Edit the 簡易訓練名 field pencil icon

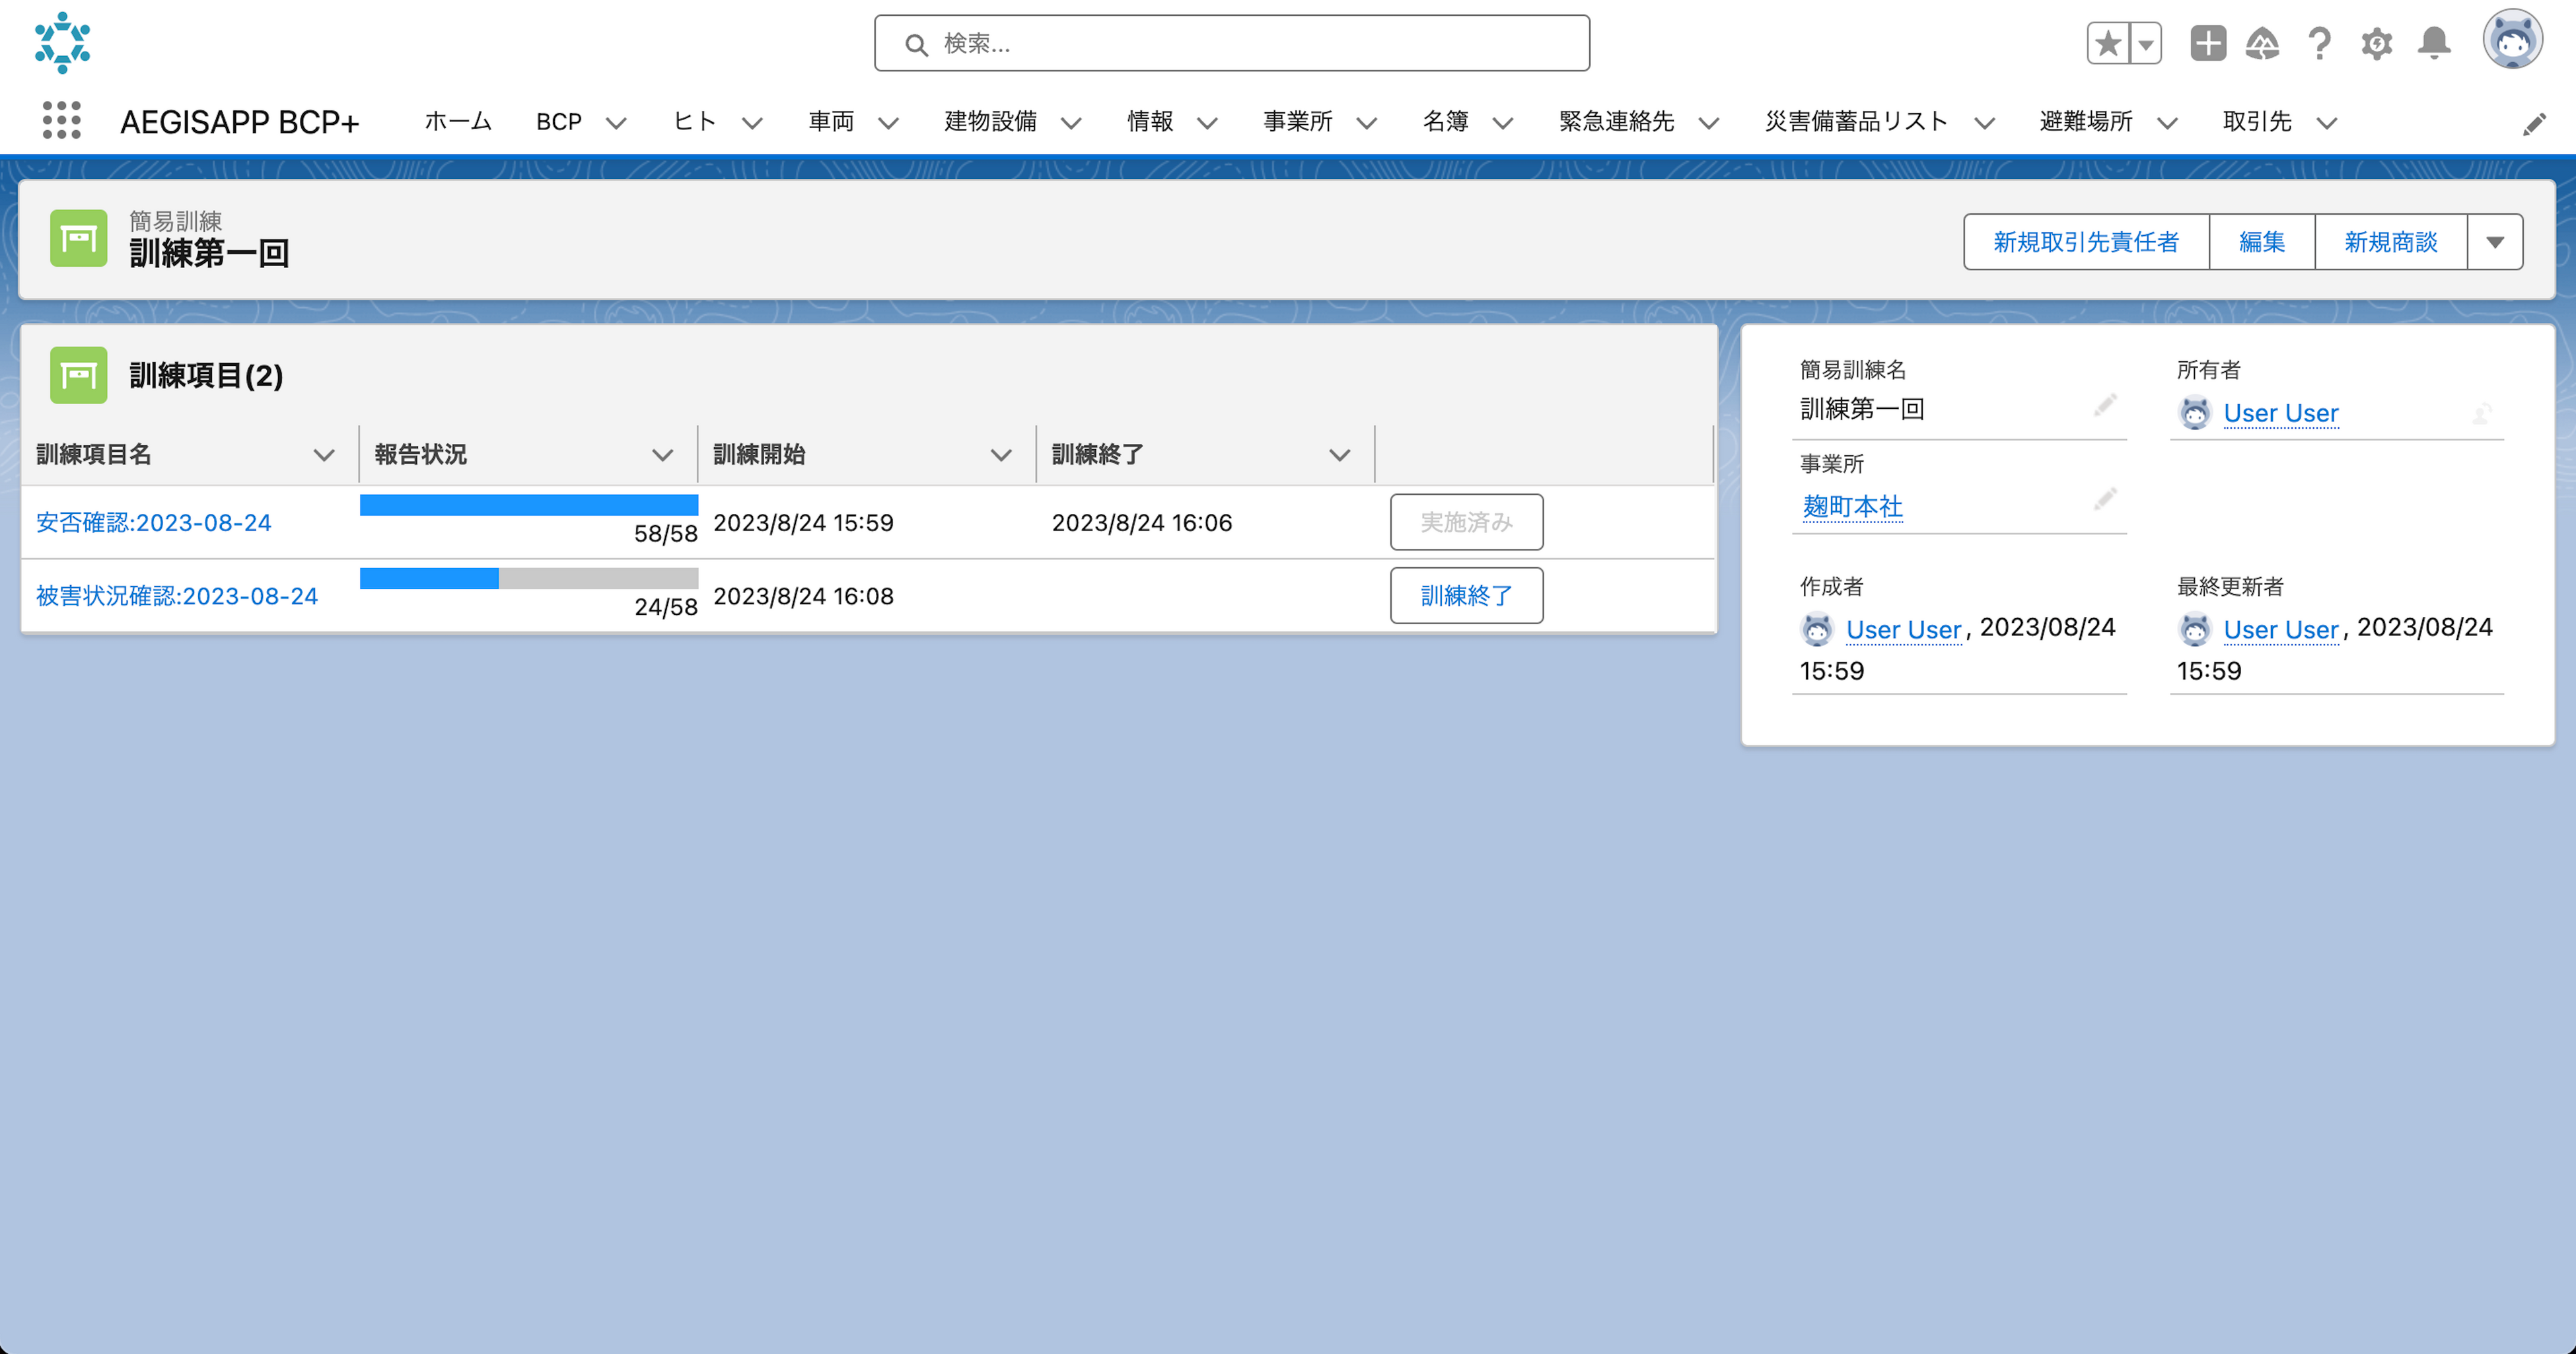click(2105, 405)
